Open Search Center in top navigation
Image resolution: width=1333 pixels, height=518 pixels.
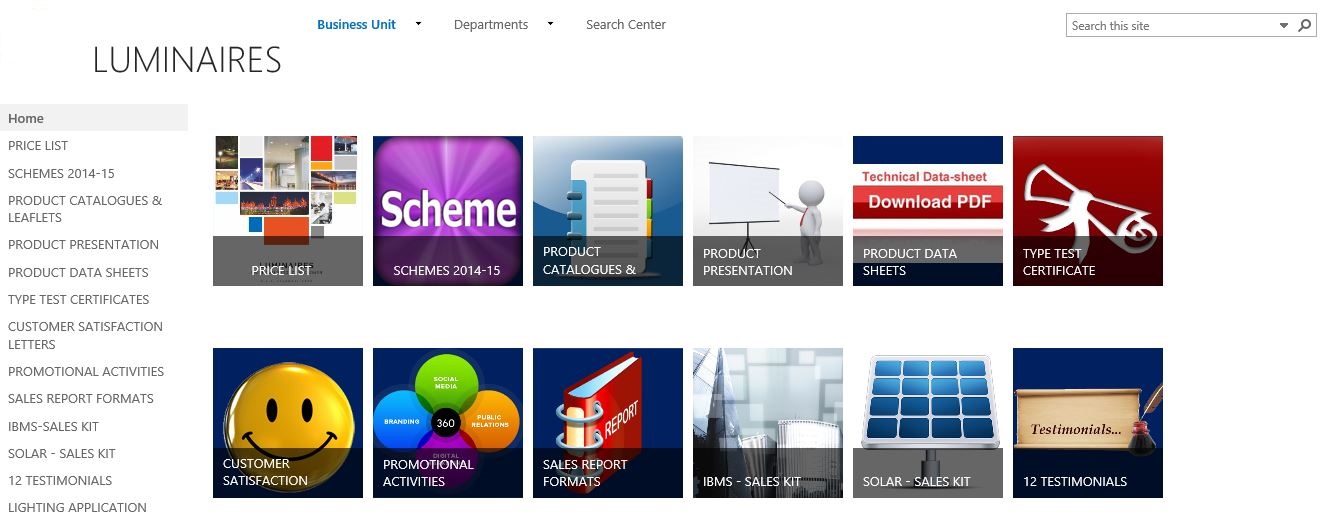click(626, 25)
